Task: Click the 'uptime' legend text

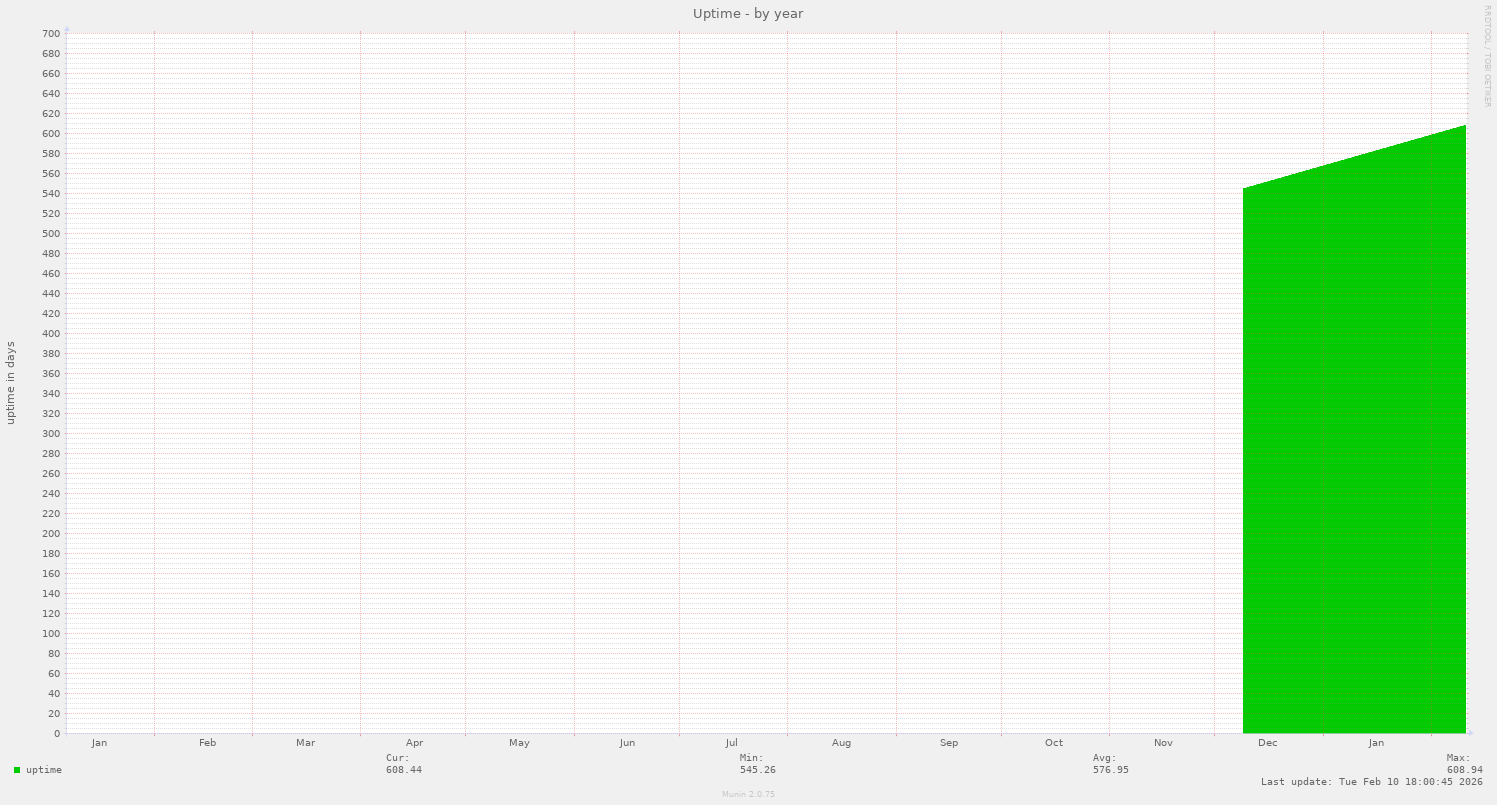Action: coord(45,770)
